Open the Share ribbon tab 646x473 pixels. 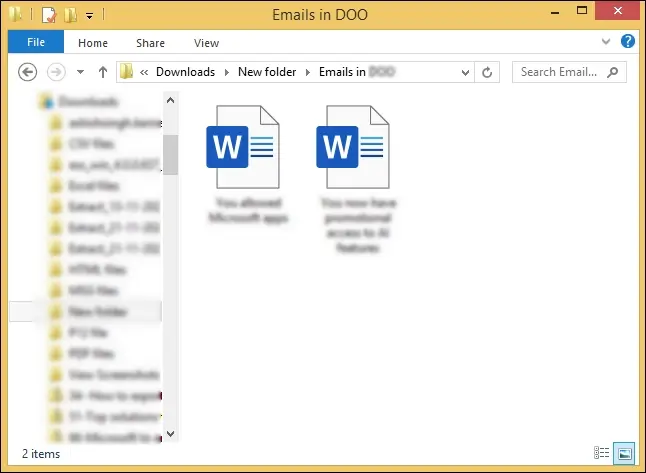coord(150,43)
